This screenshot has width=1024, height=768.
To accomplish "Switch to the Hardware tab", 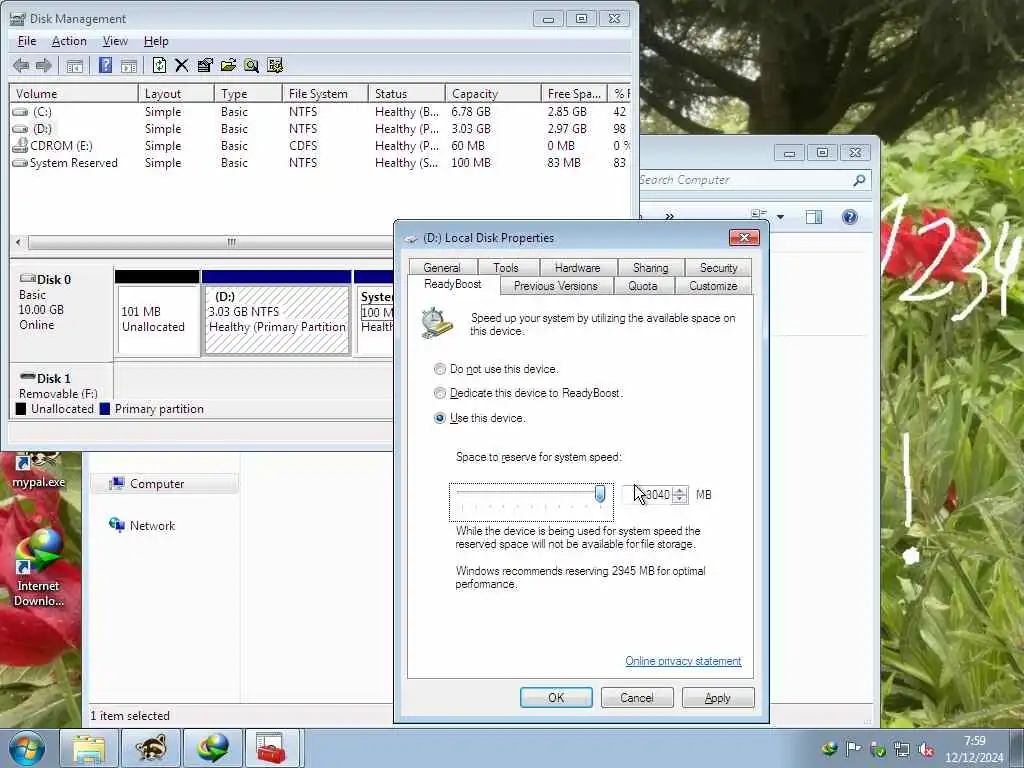I will 577,268.
